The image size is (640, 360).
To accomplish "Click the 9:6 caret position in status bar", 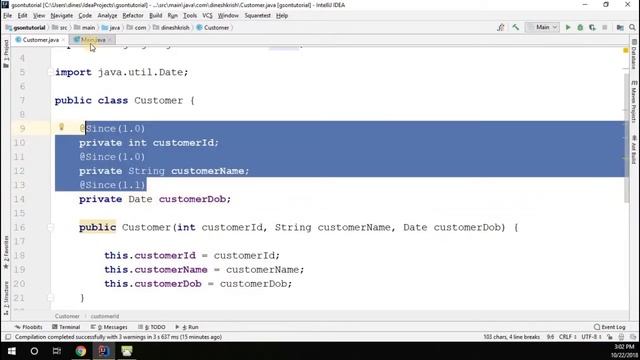I will (x=550, y=337).
